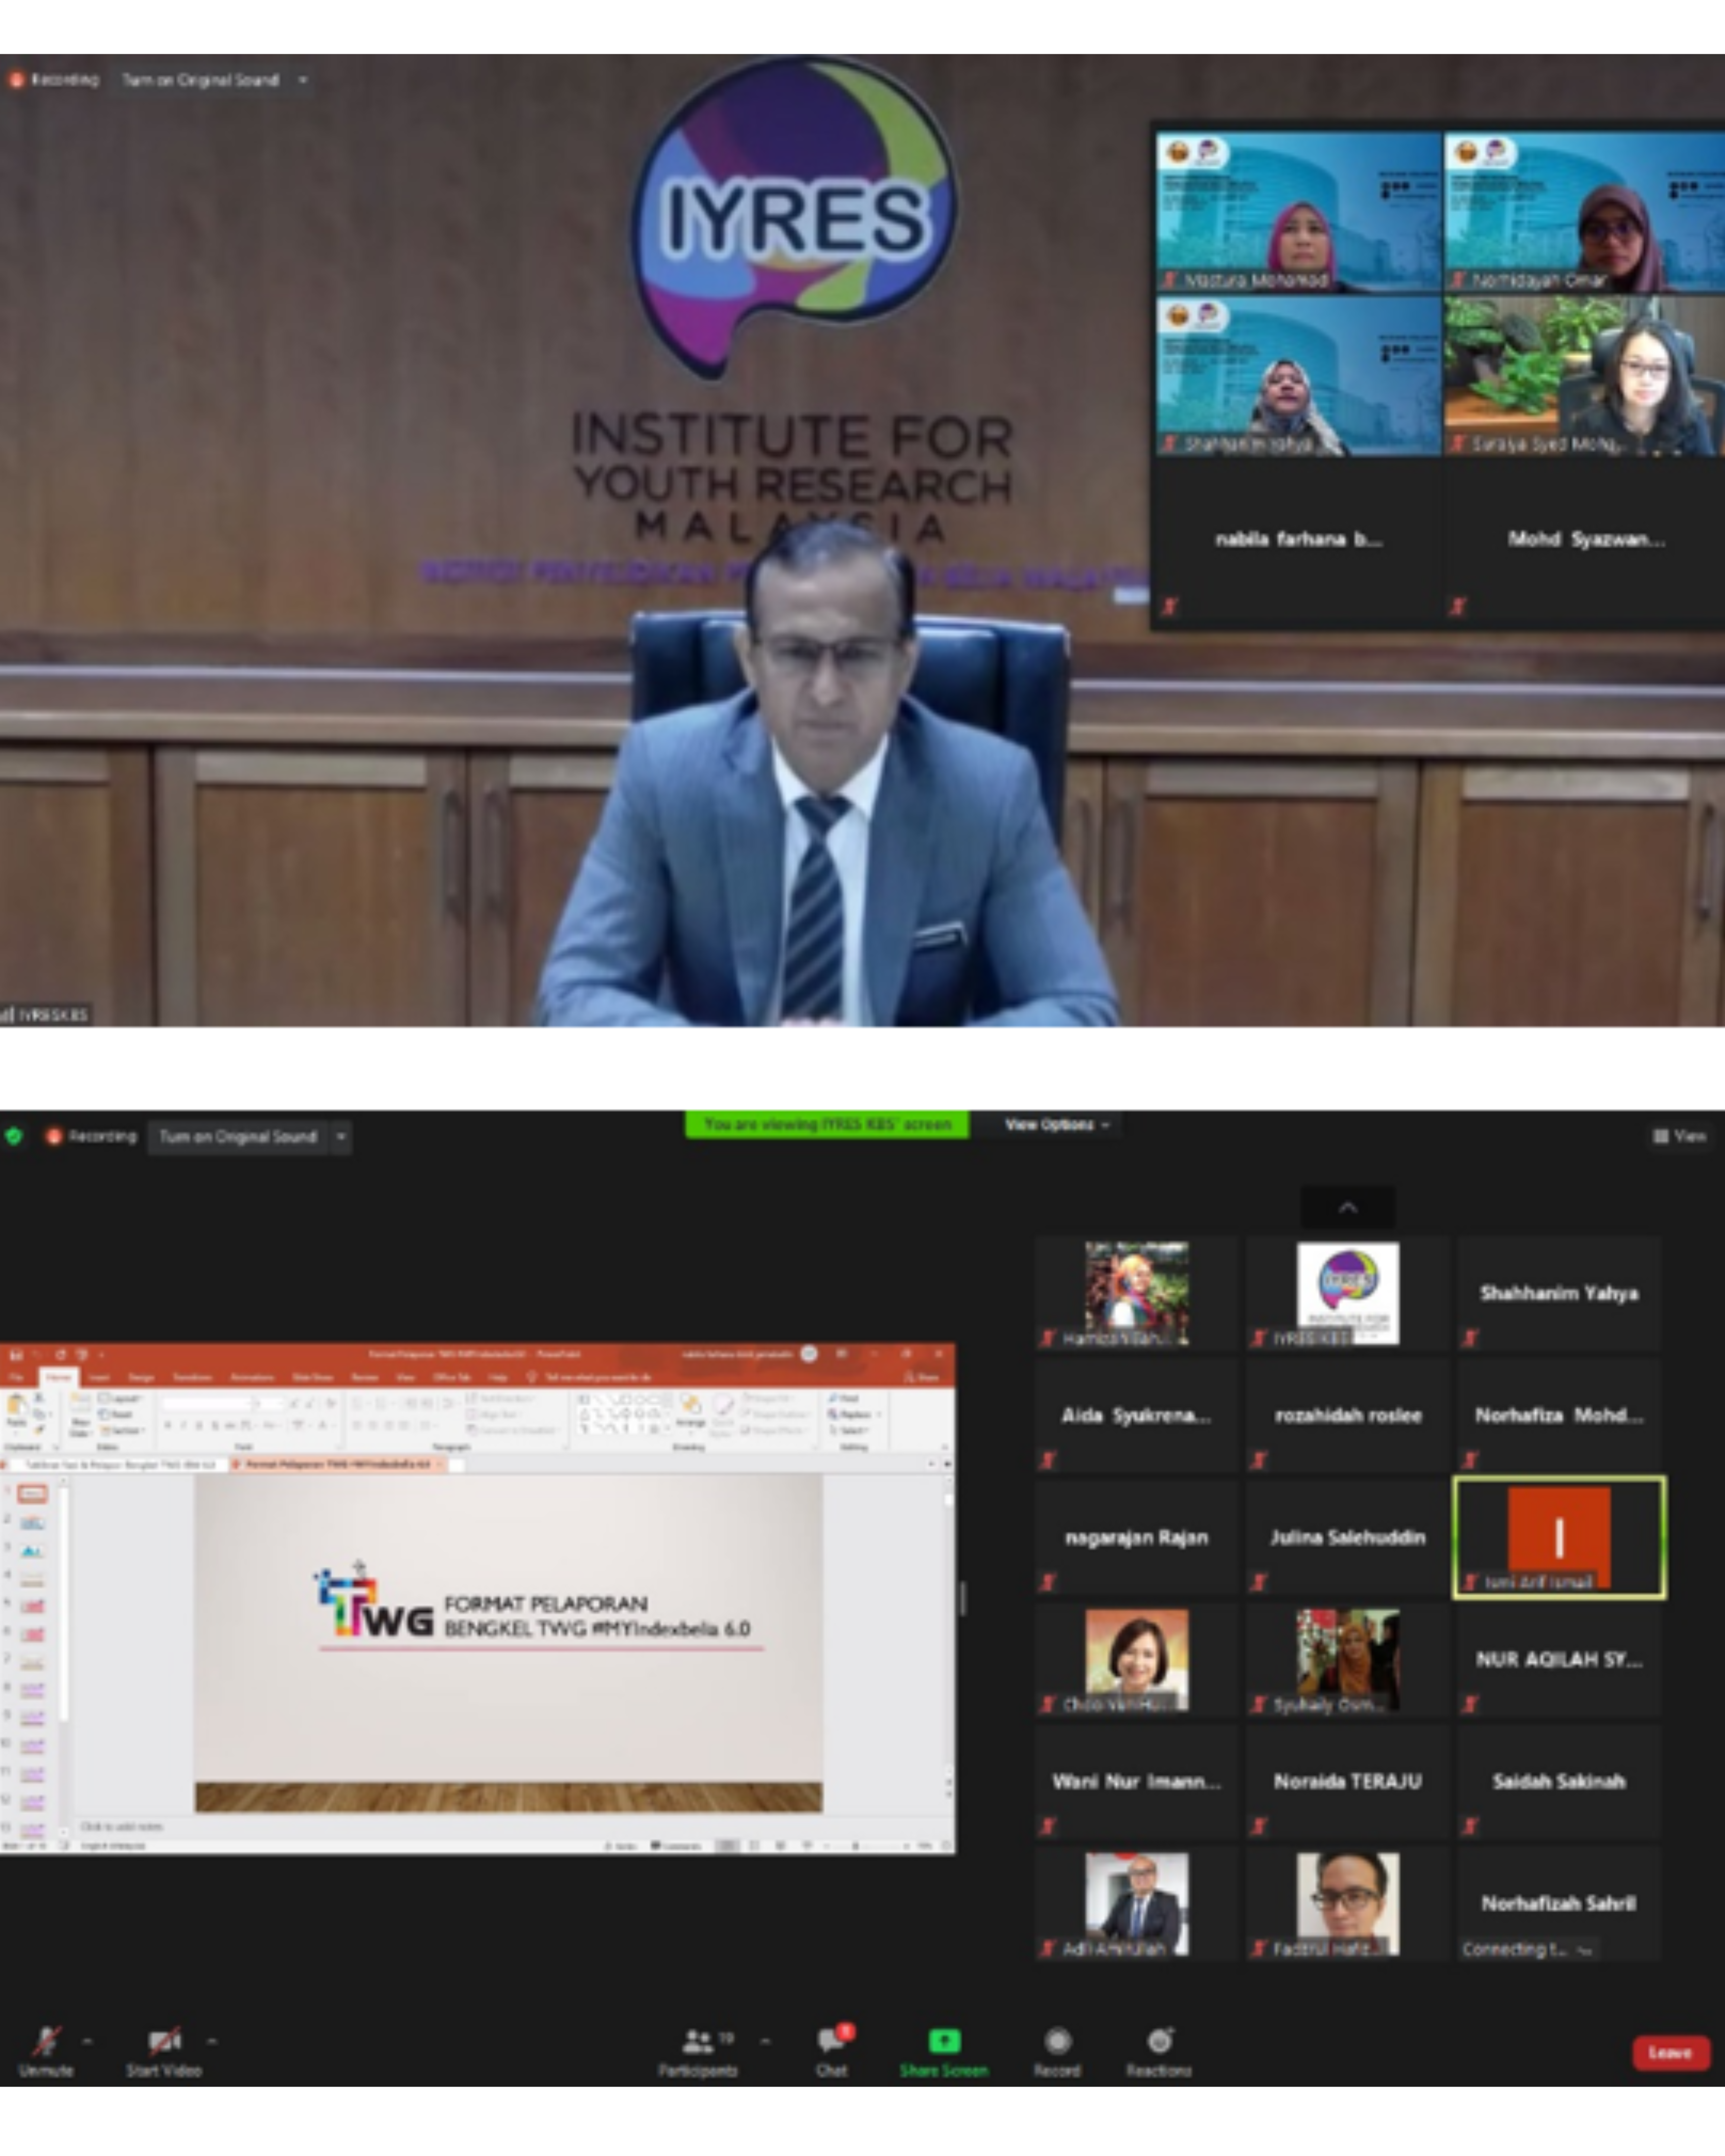The height and width of the screenshot is (2156, 1725).
Task: Open the PowerPoint Design tab
Action: [141, 1378]
